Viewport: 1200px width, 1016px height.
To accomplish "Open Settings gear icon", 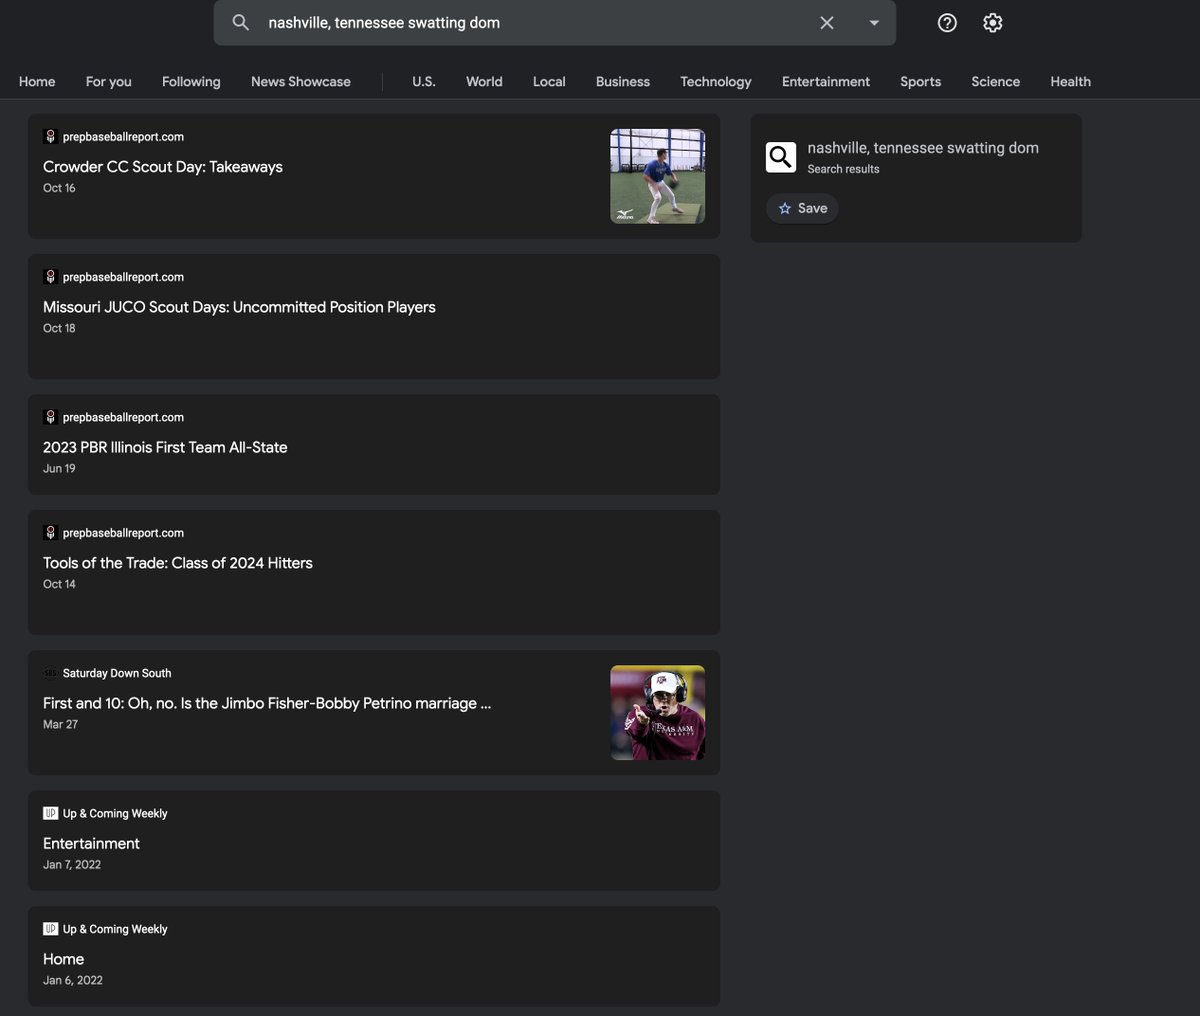I will point(992,23).
